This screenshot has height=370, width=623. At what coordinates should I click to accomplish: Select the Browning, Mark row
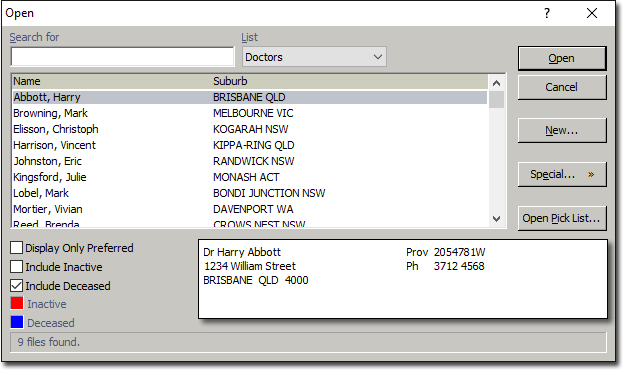(x=250, y=113)
